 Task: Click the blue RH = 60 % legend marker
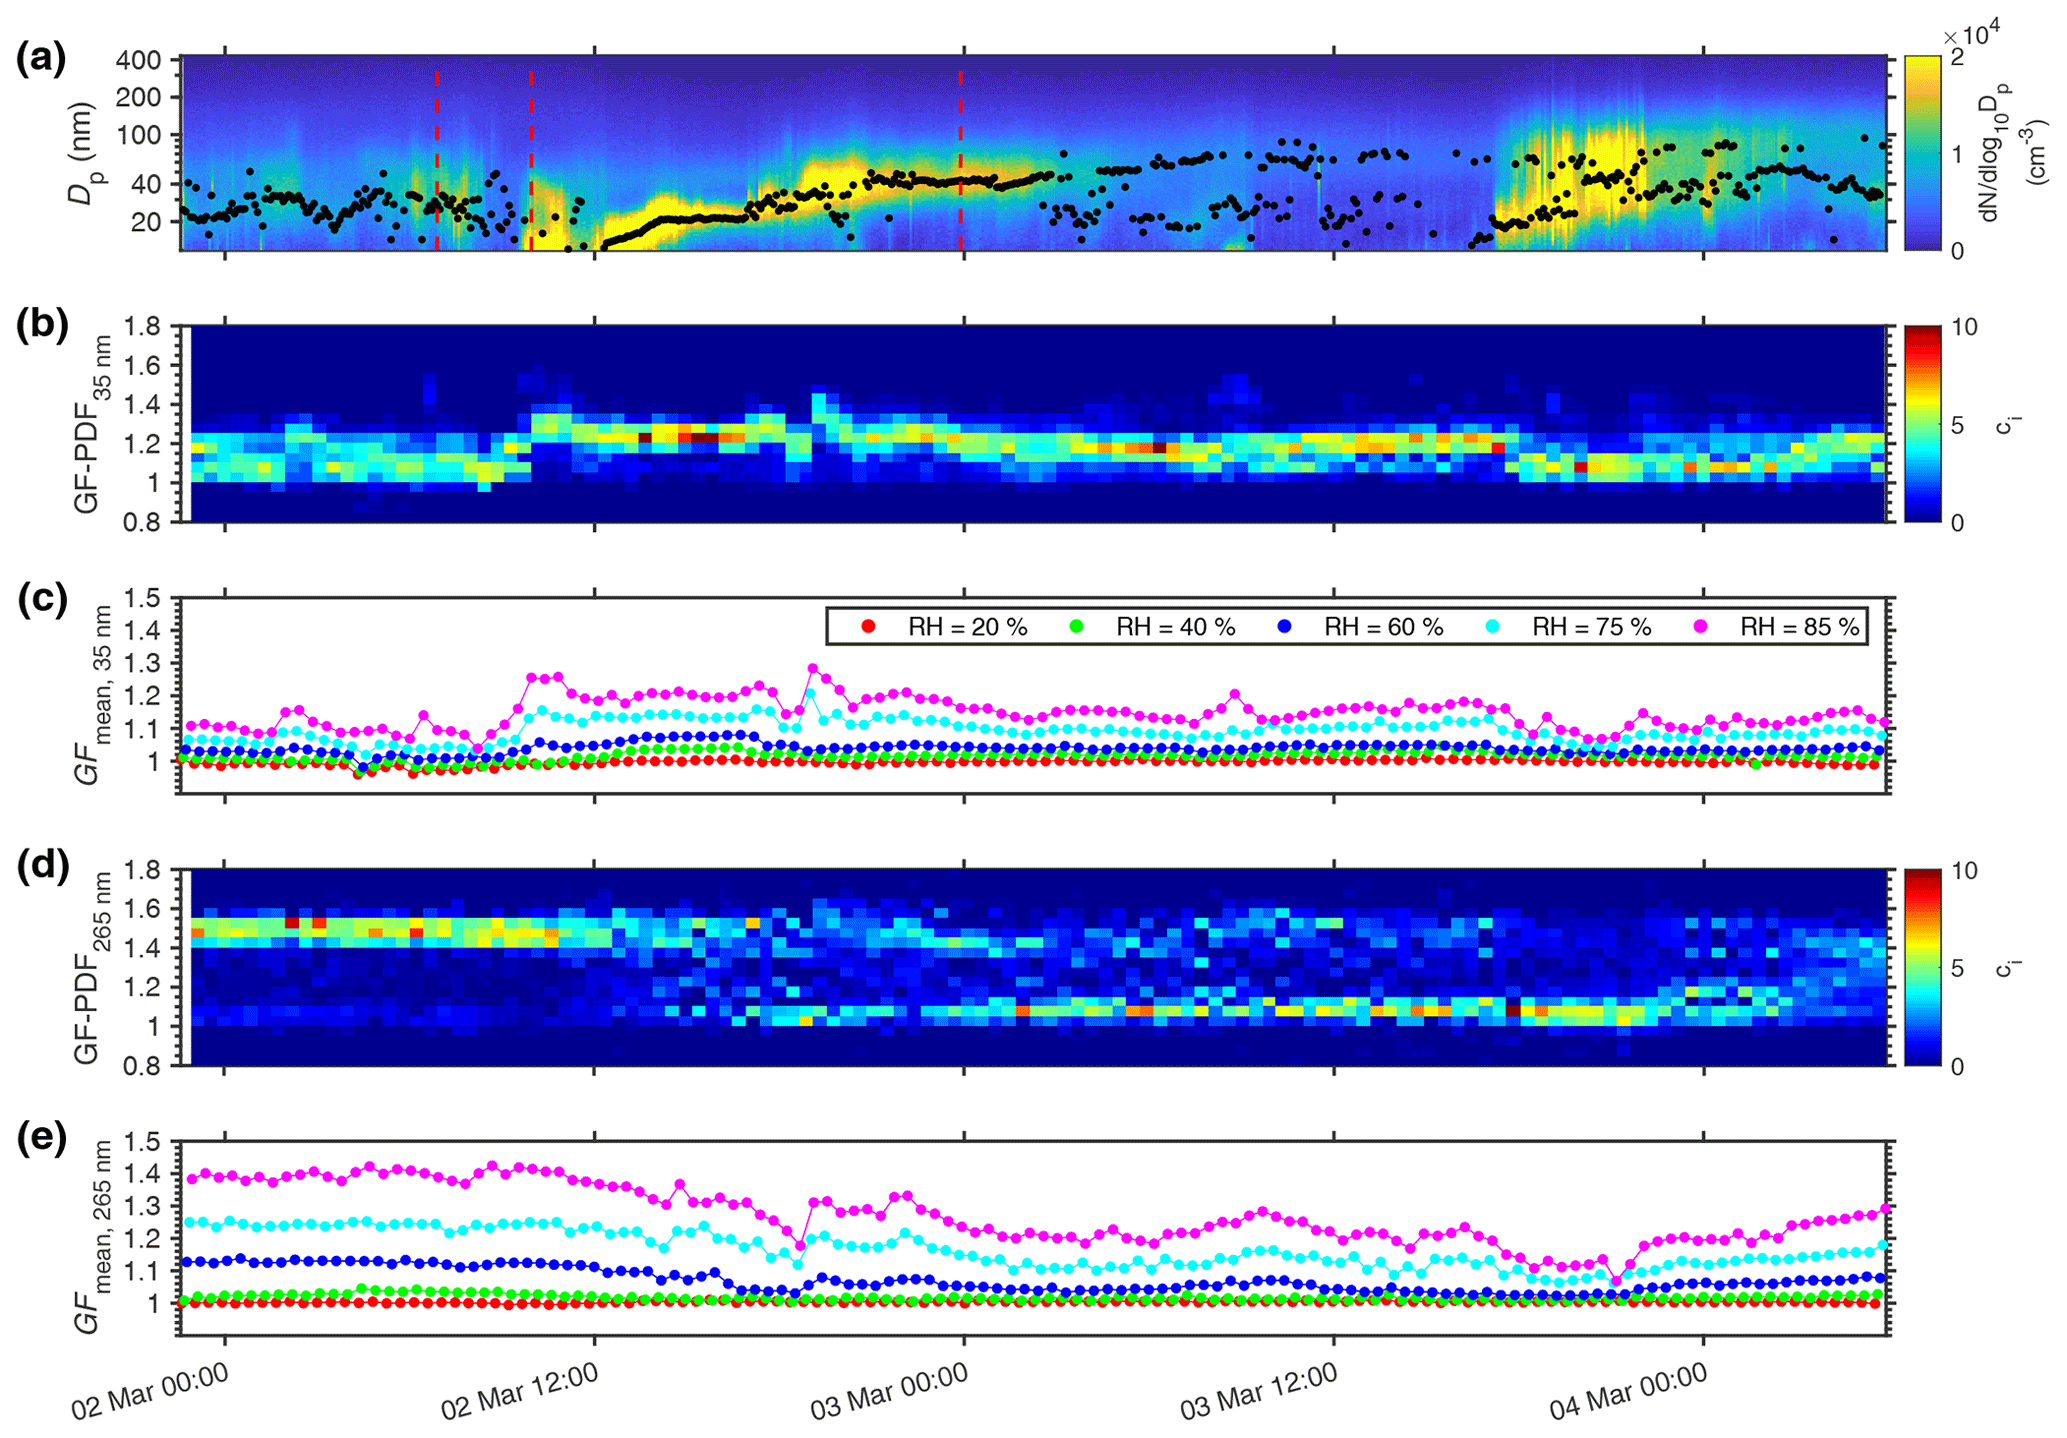coord(1285,627)
